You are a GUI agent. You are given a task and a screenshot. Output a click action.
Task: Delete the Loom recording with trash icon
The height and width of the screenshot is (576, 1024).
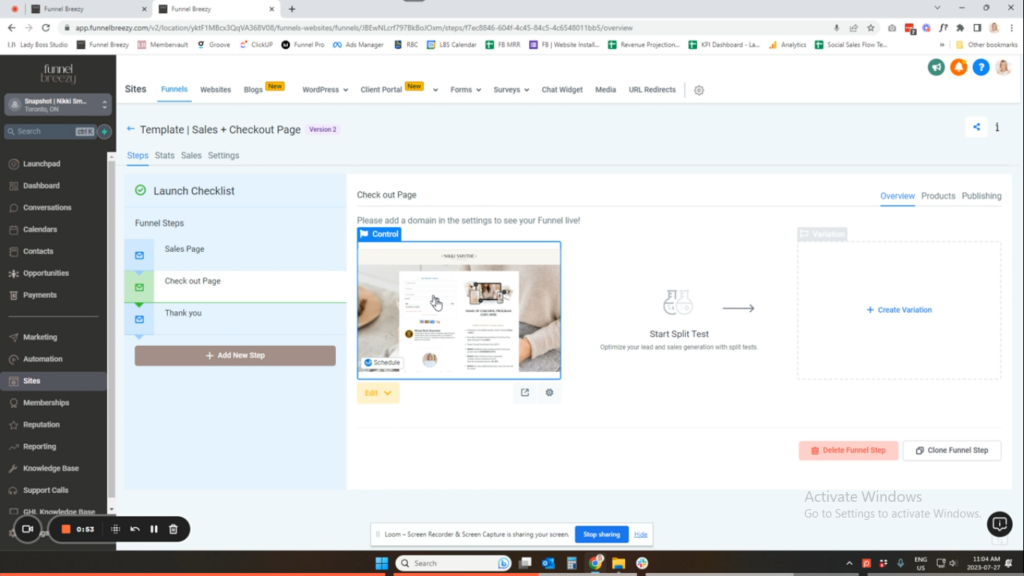(173, 529)
